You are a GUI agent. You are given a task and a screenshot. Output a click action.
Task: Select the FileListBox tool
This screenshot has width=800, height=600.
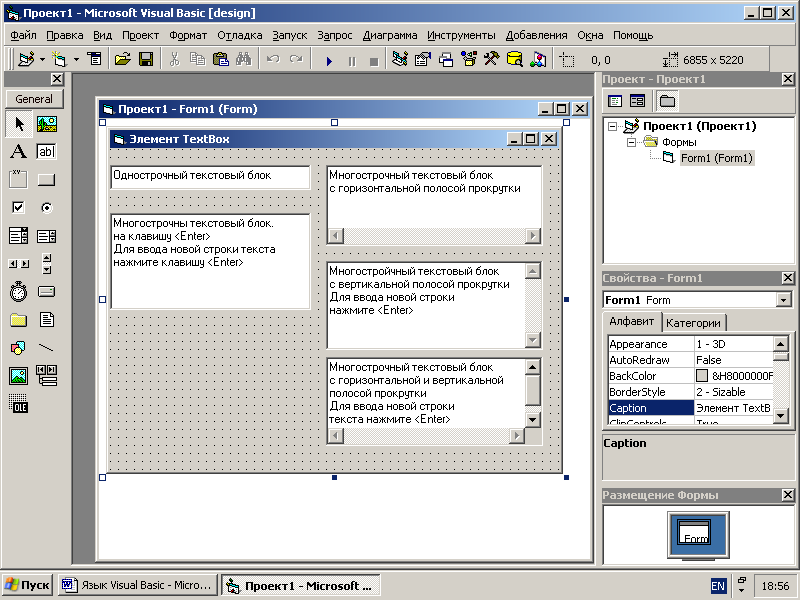pos(46,320)
